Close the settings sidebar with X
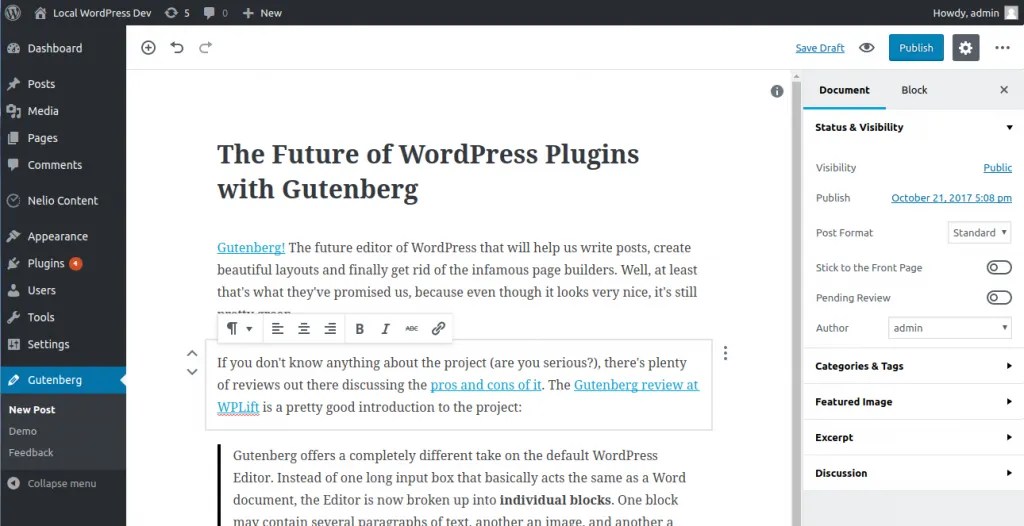 (1004, 90)
